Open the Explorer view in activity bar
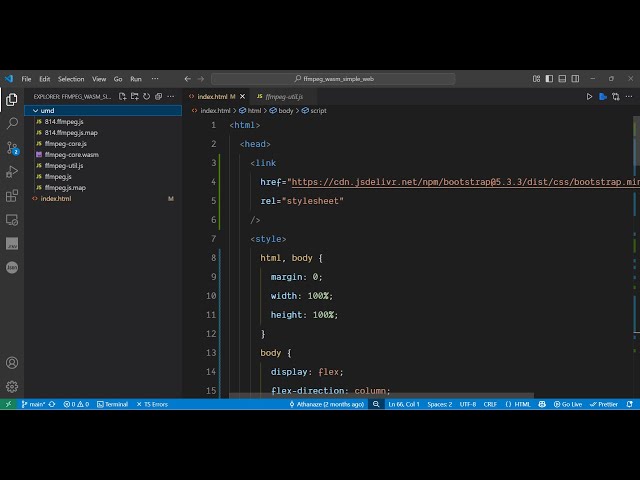 [12, 99]
